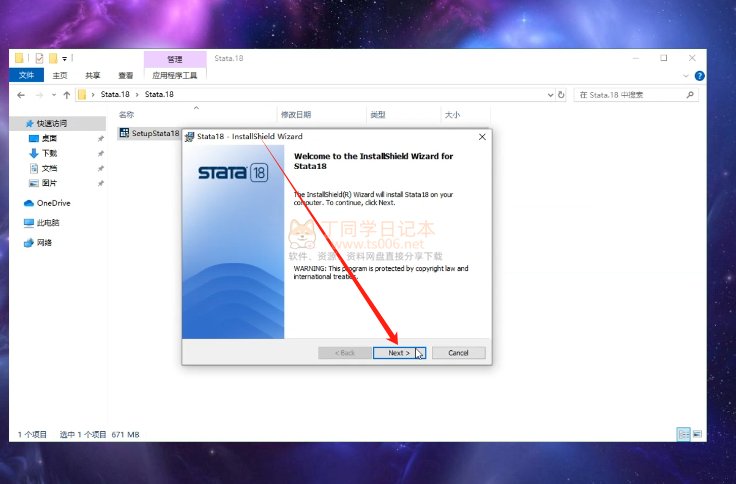Switch to the 主页 ribbon tab
Screen dimensions: 736x484
point(60,75)
